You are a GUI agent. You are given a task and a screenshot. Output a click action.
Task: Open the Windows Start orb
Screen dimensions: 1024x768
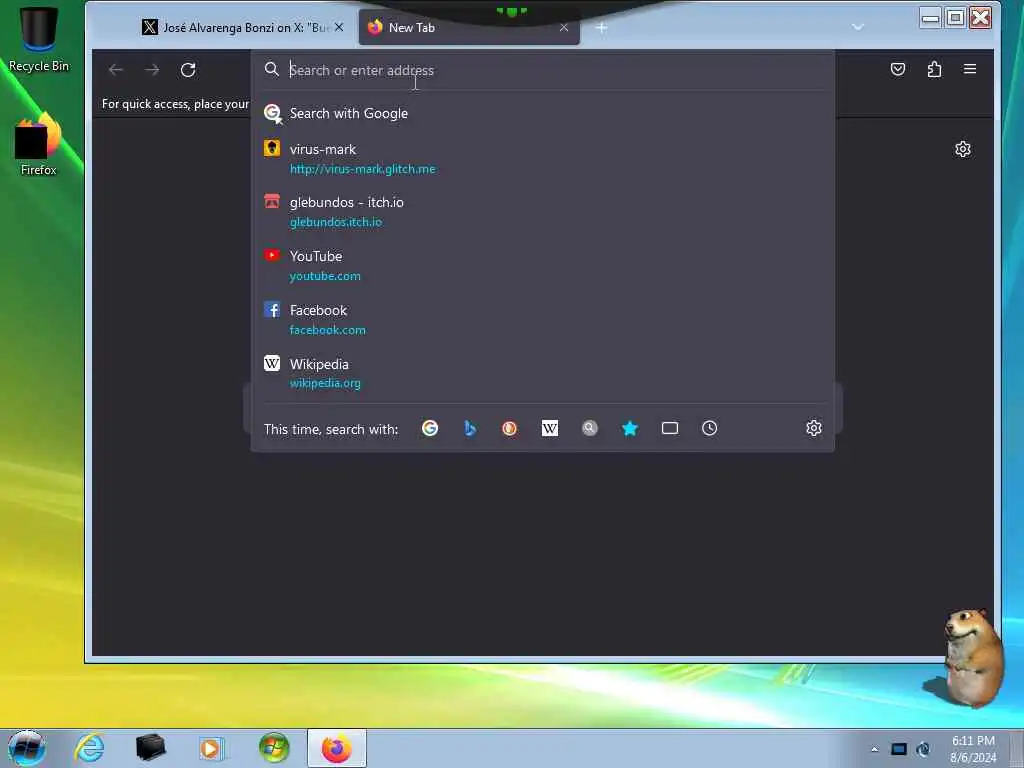[x=27, y=748]
